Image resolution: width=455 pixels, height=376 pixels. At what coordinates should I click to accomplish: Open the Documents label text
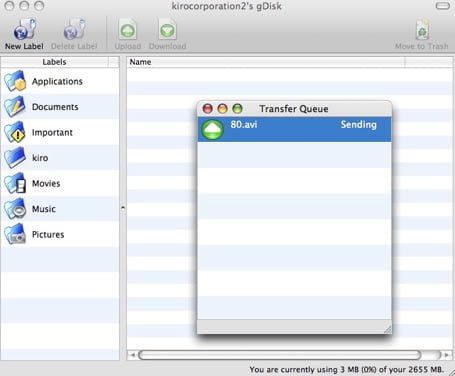coord(55,107)
